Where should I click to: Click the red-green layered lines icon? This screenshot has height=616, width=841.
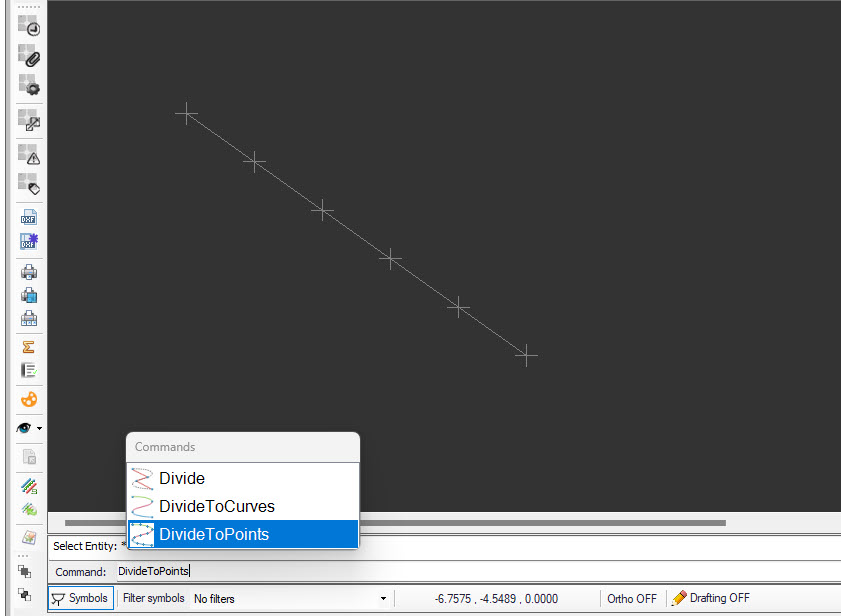click(29, 486)
